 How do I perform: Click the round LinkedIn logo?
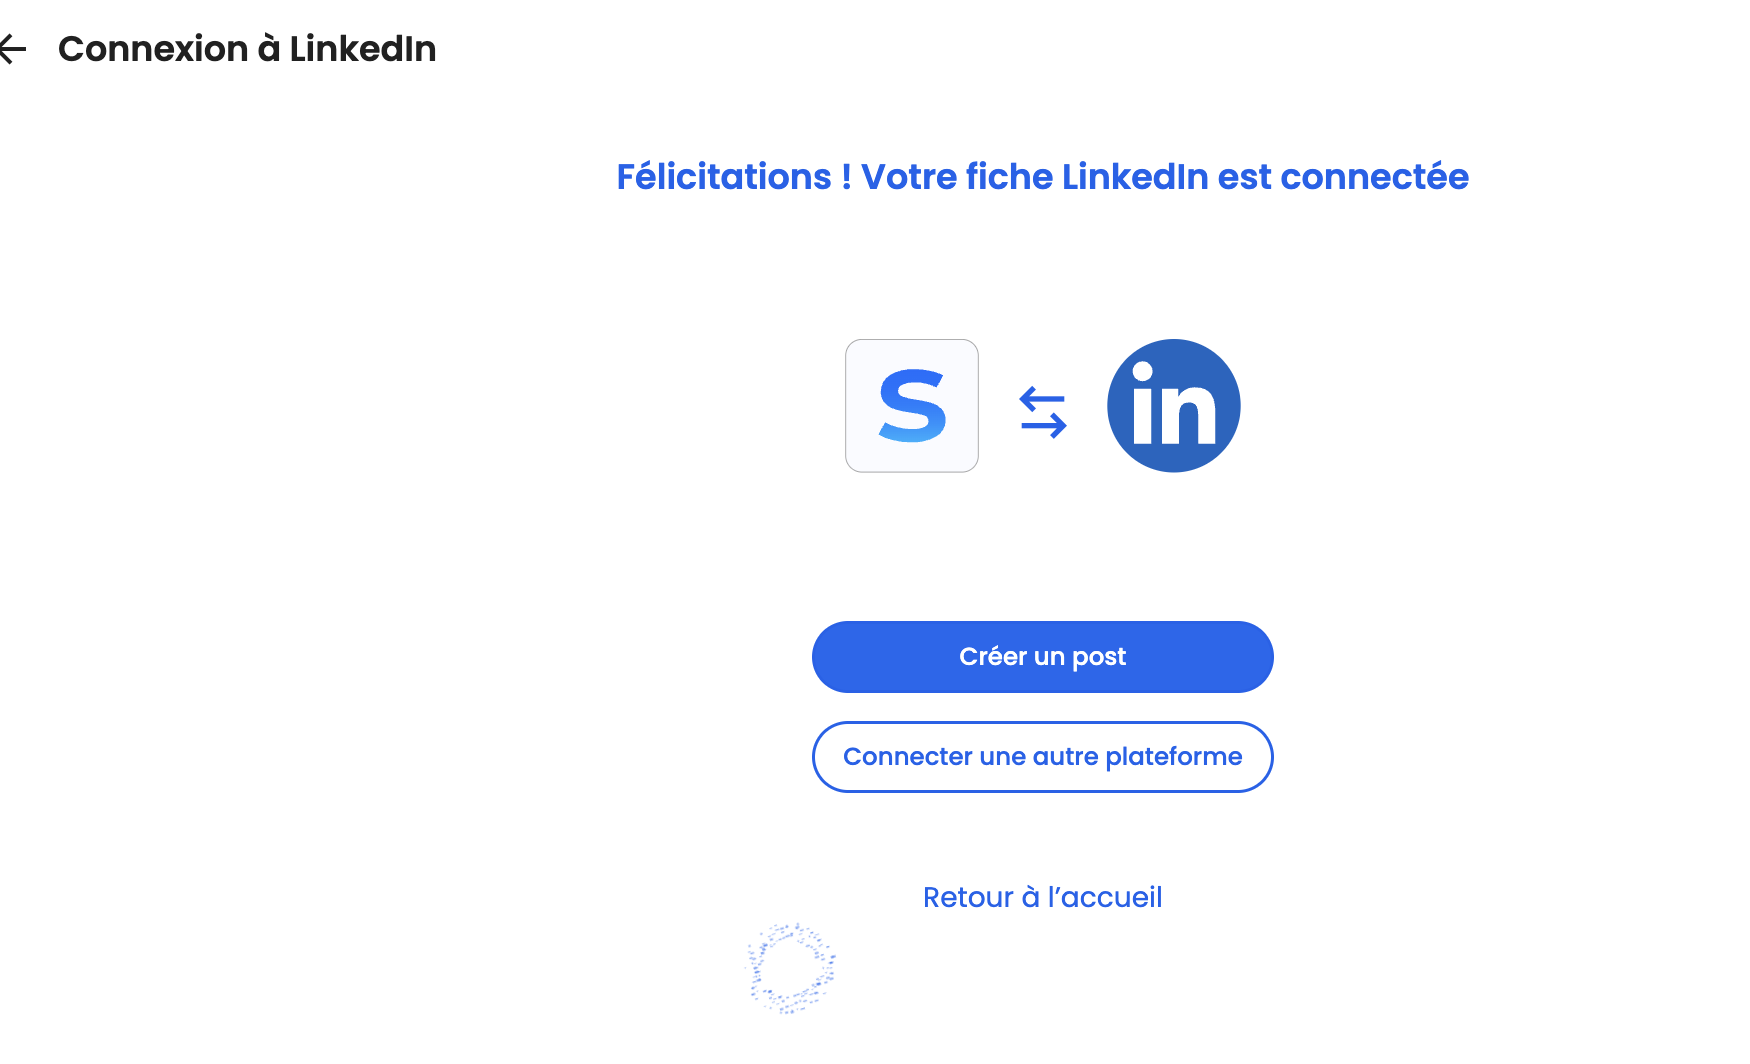tap(1174, 406)
